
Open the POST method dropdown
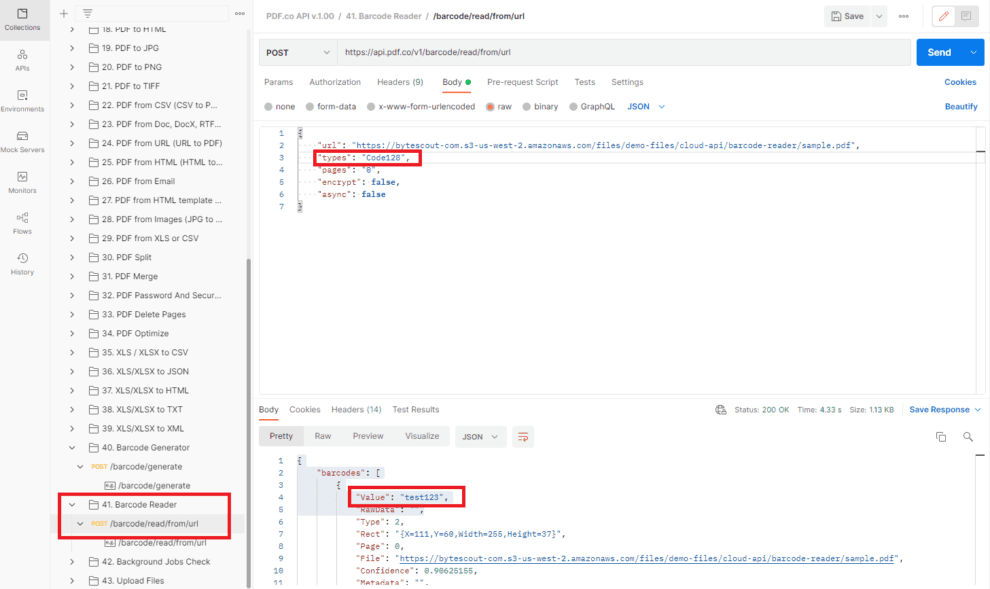pos(298,52)
